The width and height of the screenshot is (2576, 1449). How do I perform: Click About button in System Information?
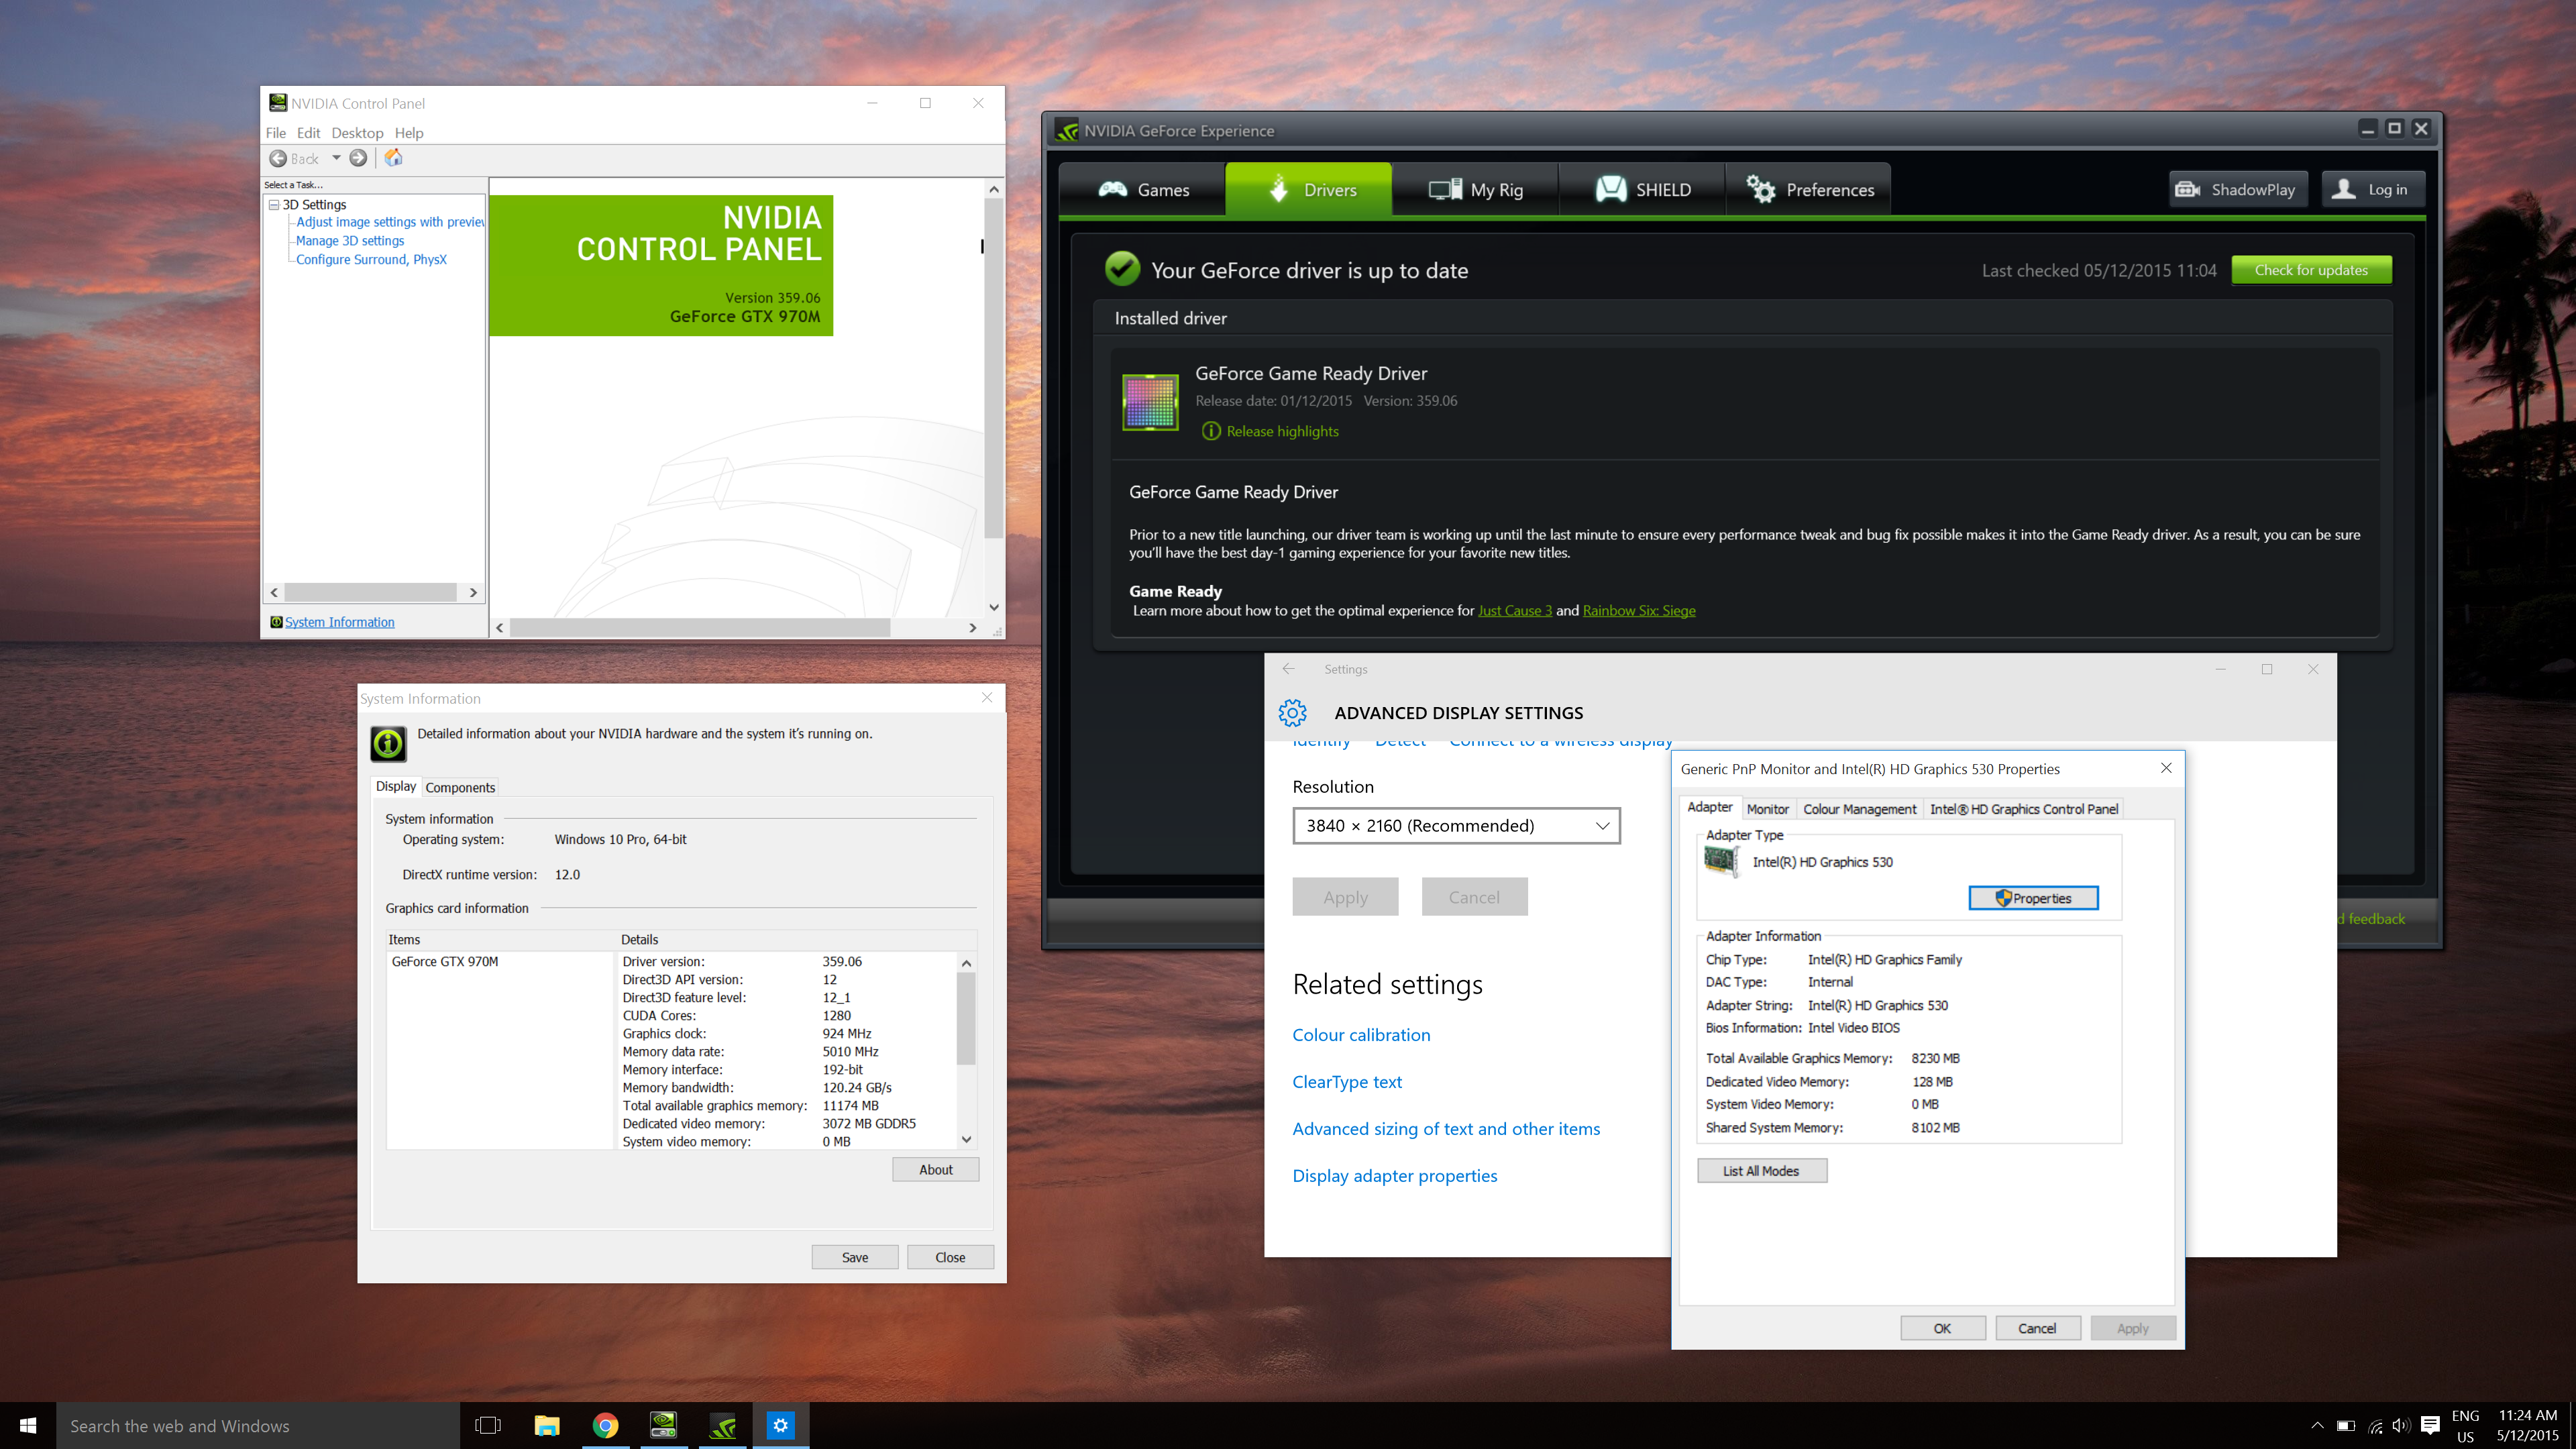click(935, 1169)
